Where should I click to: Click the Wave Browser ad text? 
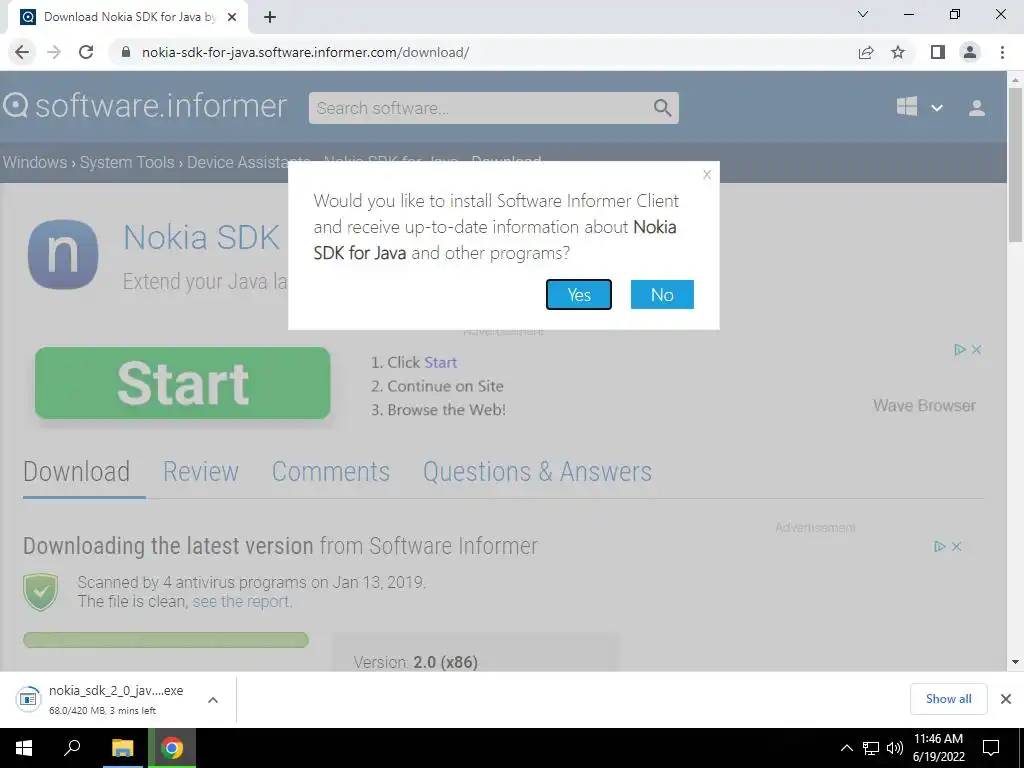(x=924, y=406)
